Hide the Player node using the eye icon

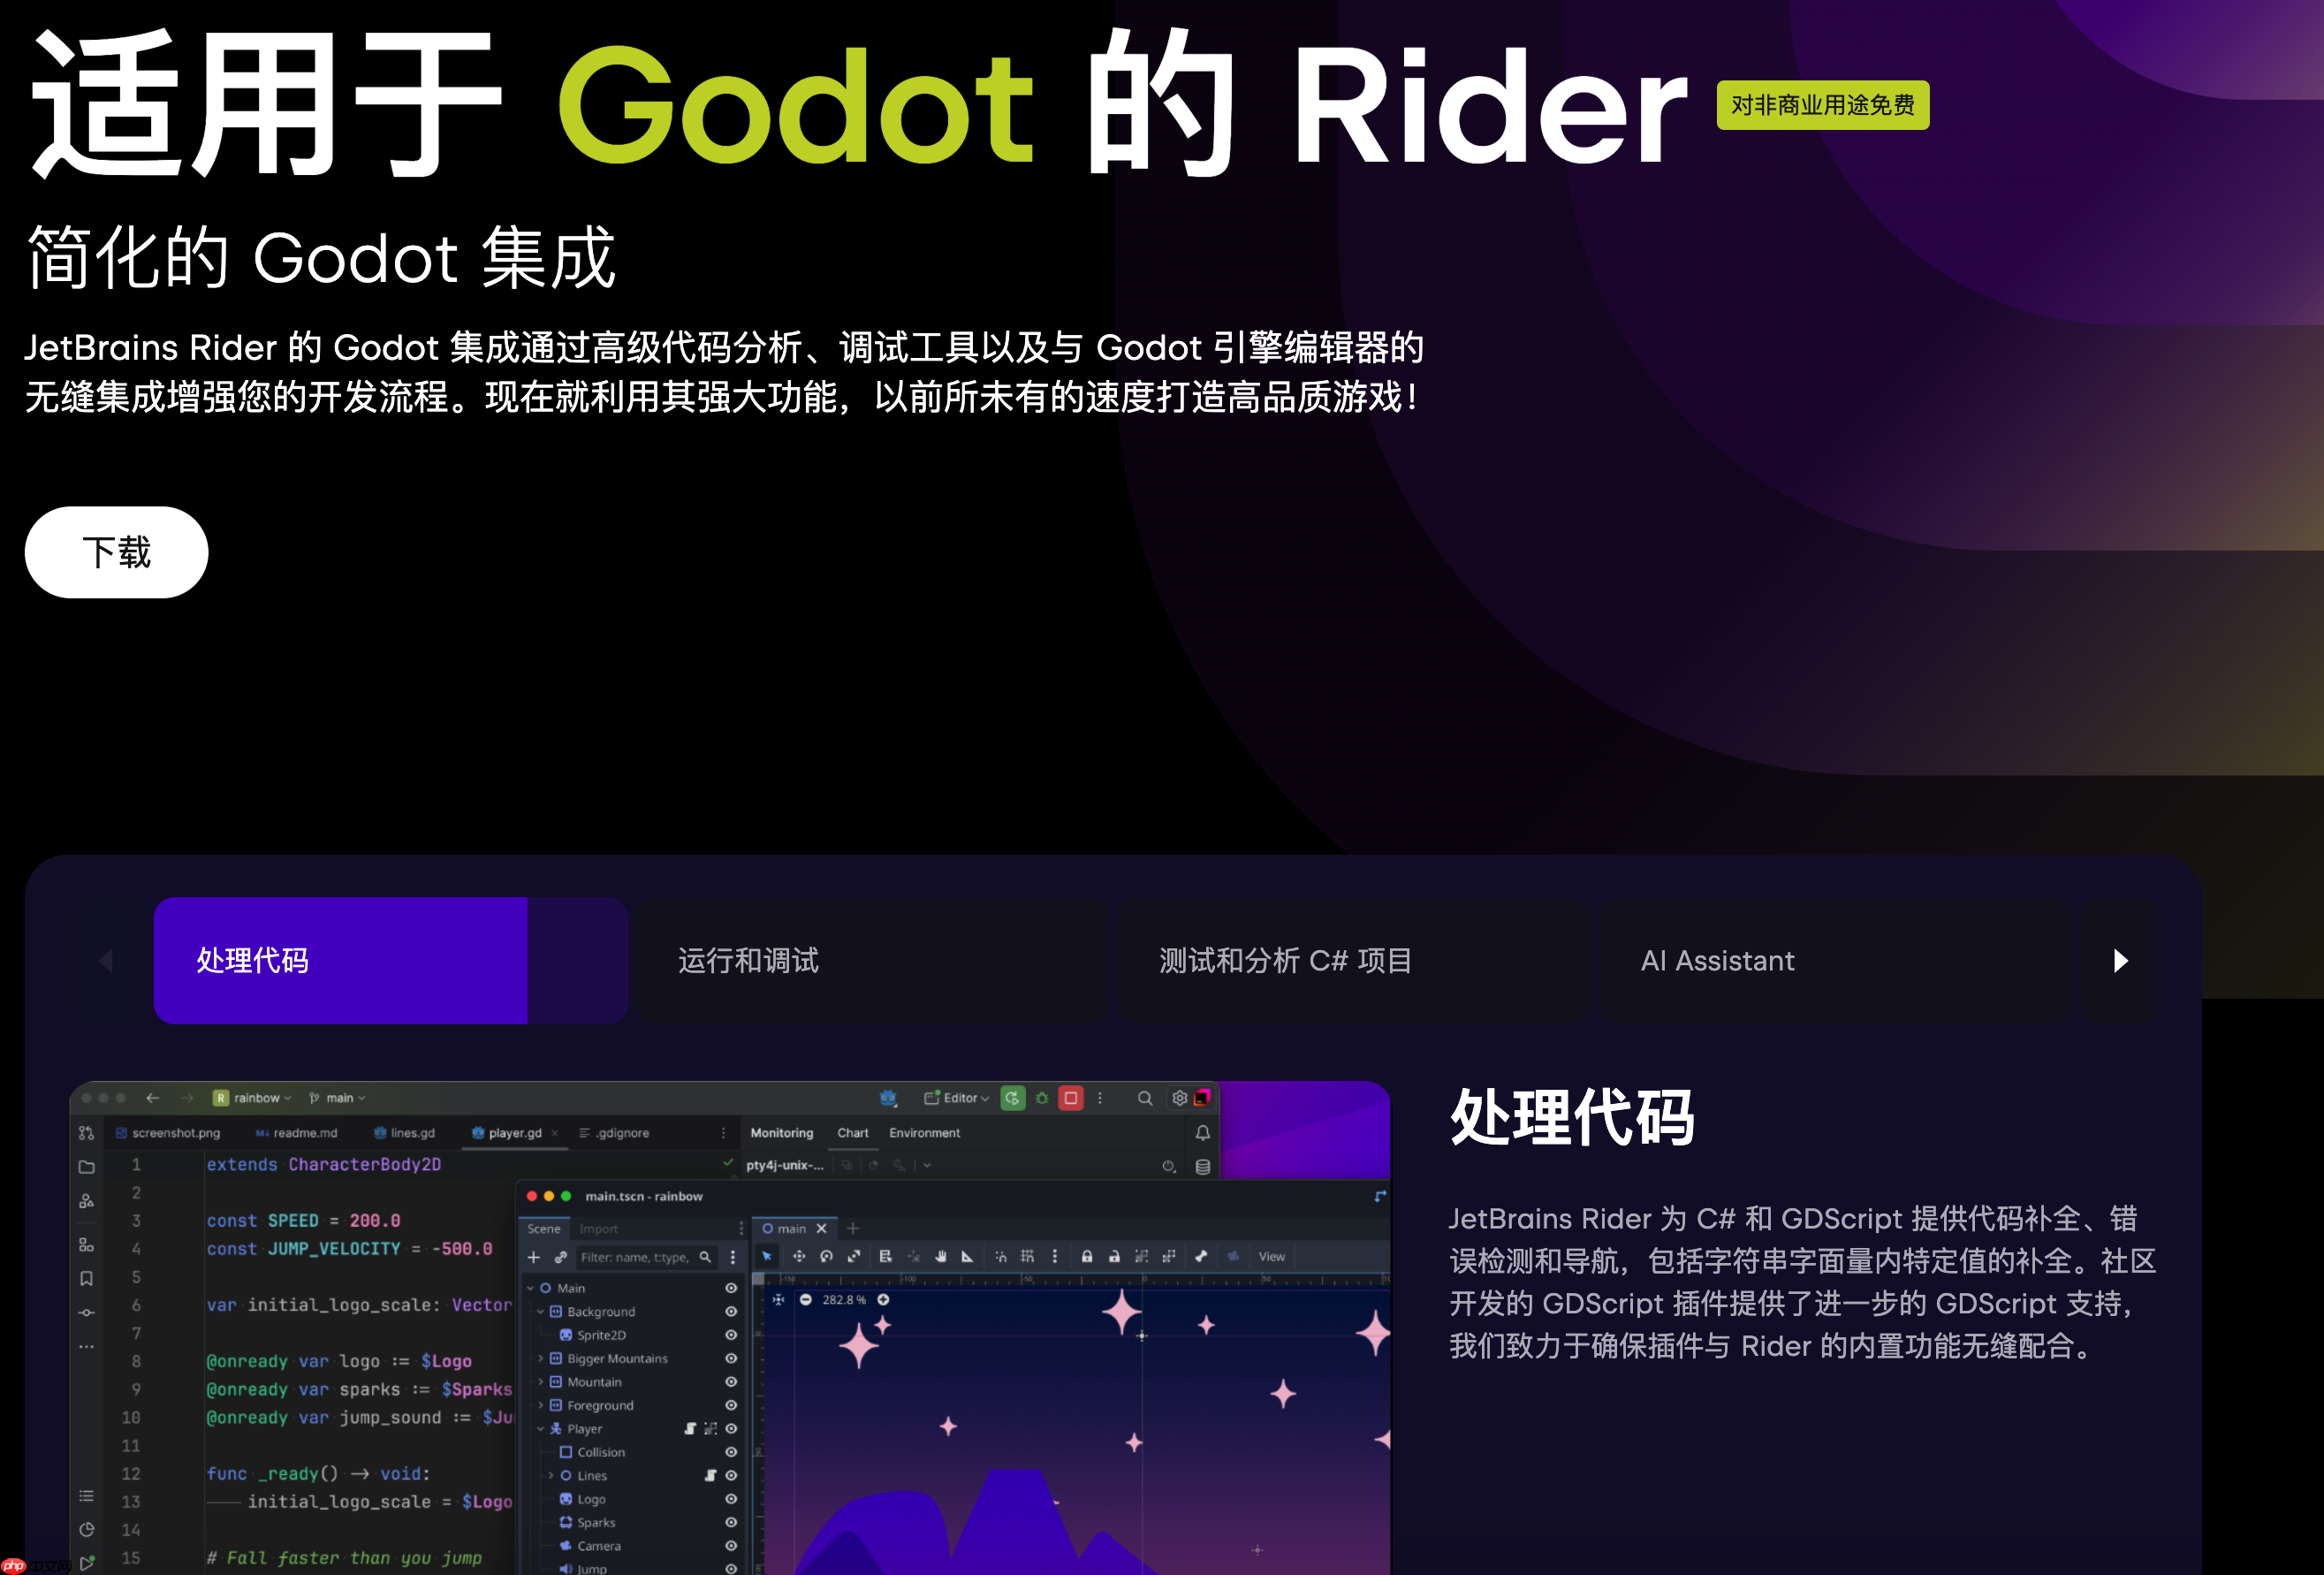pyautogui.click(x=731, y=1430)
